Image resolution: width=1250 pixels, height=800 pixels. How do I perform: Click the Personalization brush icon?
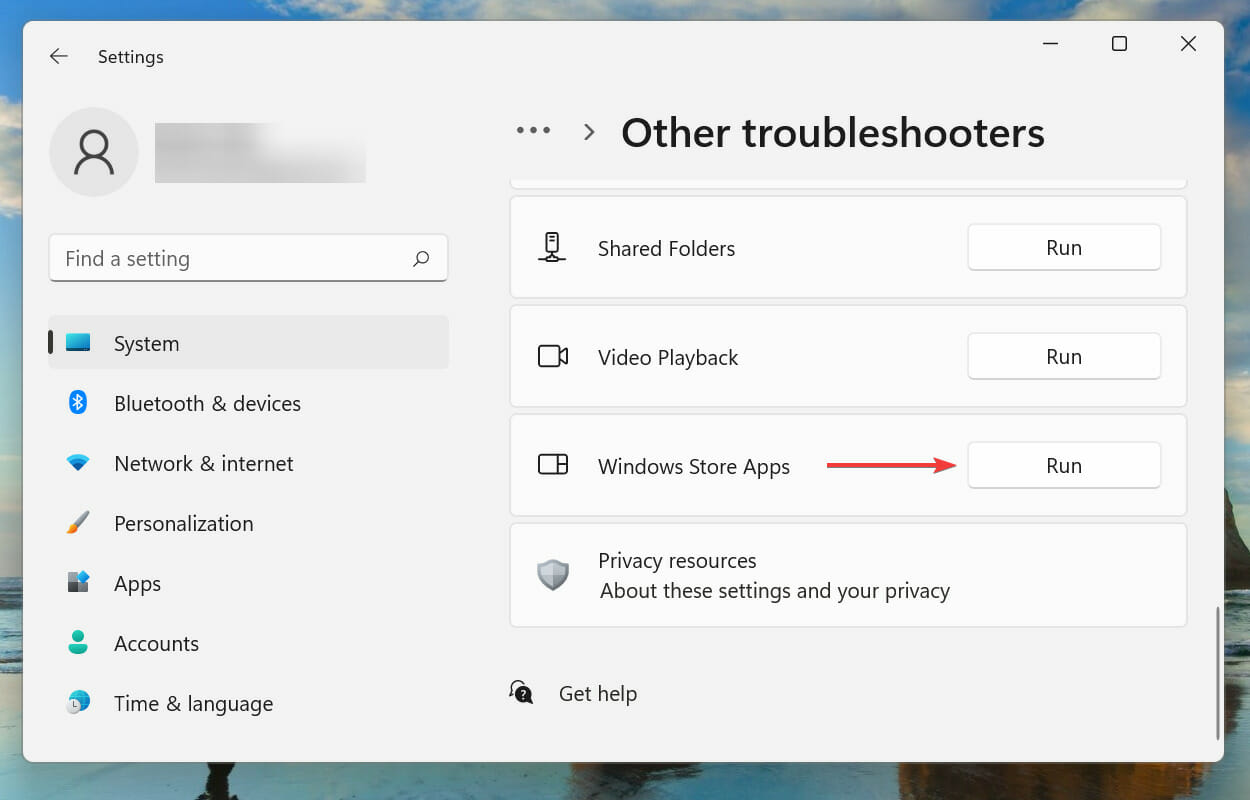tap(78, 523)
